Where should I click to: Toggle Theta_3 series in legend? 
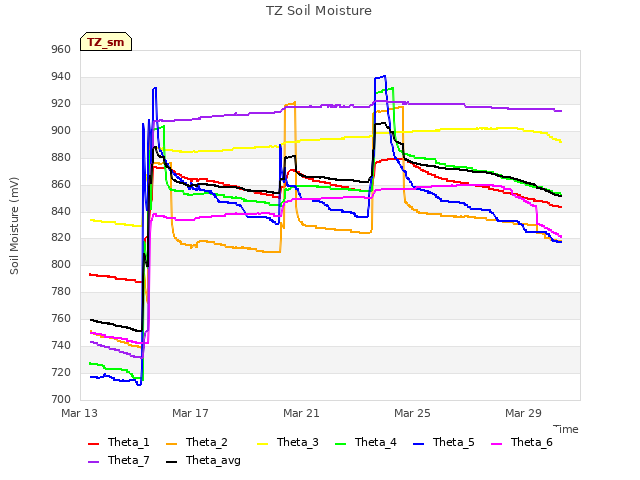coord(288,442)
